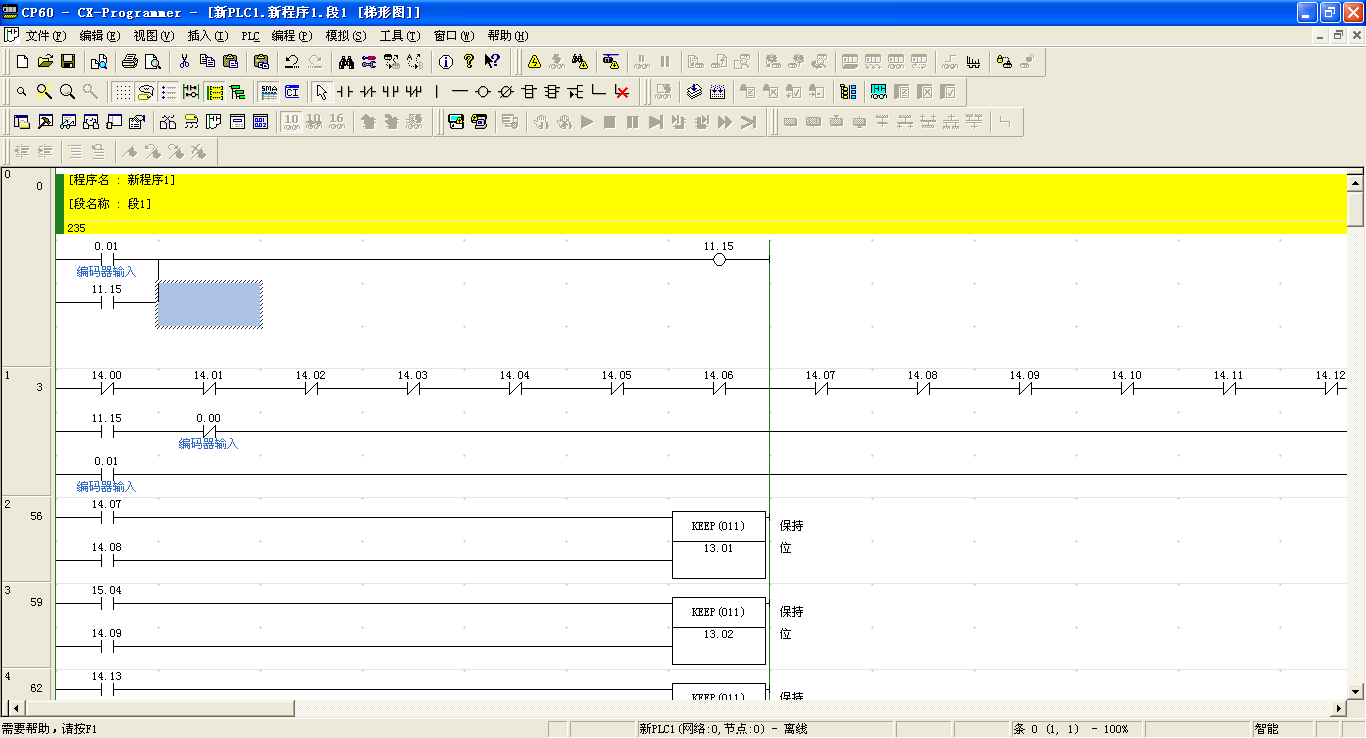This screenshot has width=1366, height=738.
Task: Click the red X delete line icon
Action: (622, 92)
